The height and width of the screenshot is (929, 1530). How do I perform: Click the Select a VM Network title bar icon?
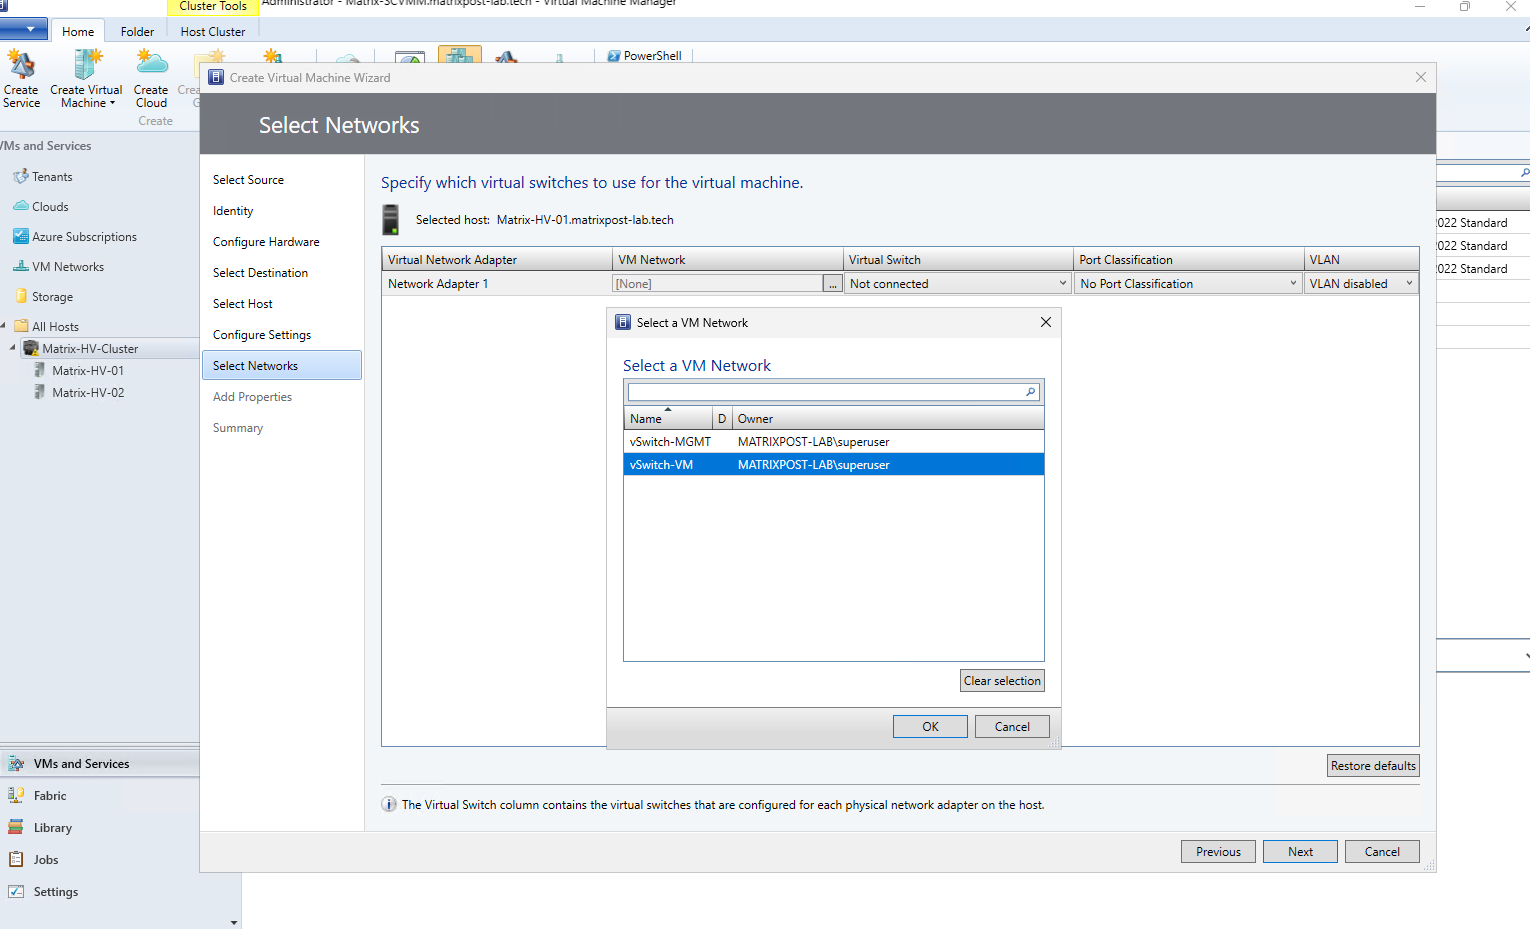[x=623, y=323]
